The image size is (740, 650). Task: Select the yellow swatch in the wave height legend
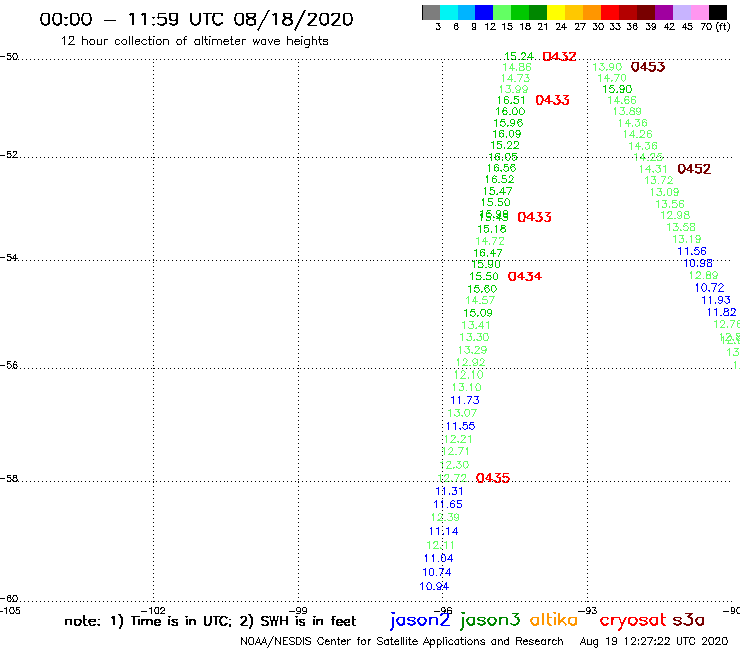(x=556, y=12)
